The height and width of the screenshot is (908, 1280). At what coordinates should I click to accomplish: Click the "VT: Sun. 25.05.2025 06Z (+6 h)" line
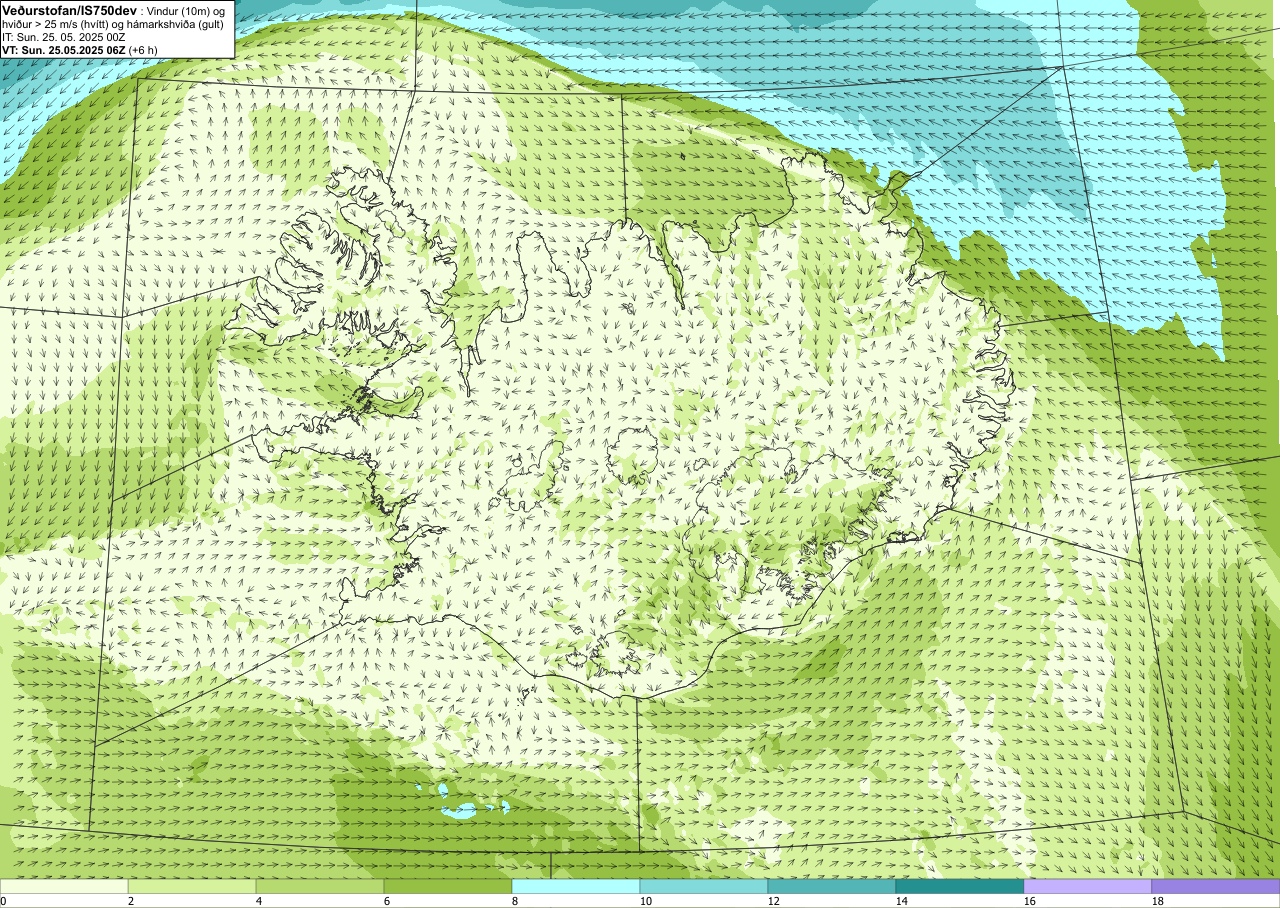pyautogui.click(x=80, y=50)
